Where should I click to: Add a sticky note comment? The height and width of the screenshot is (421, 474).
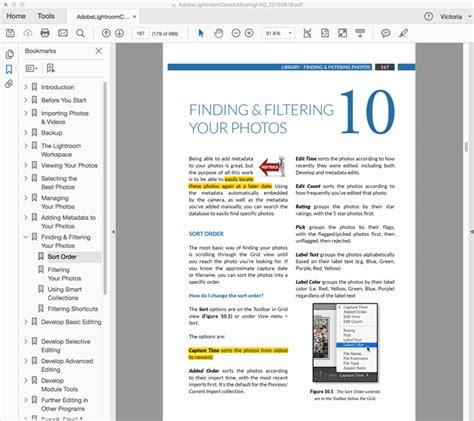tap(386, 33)
